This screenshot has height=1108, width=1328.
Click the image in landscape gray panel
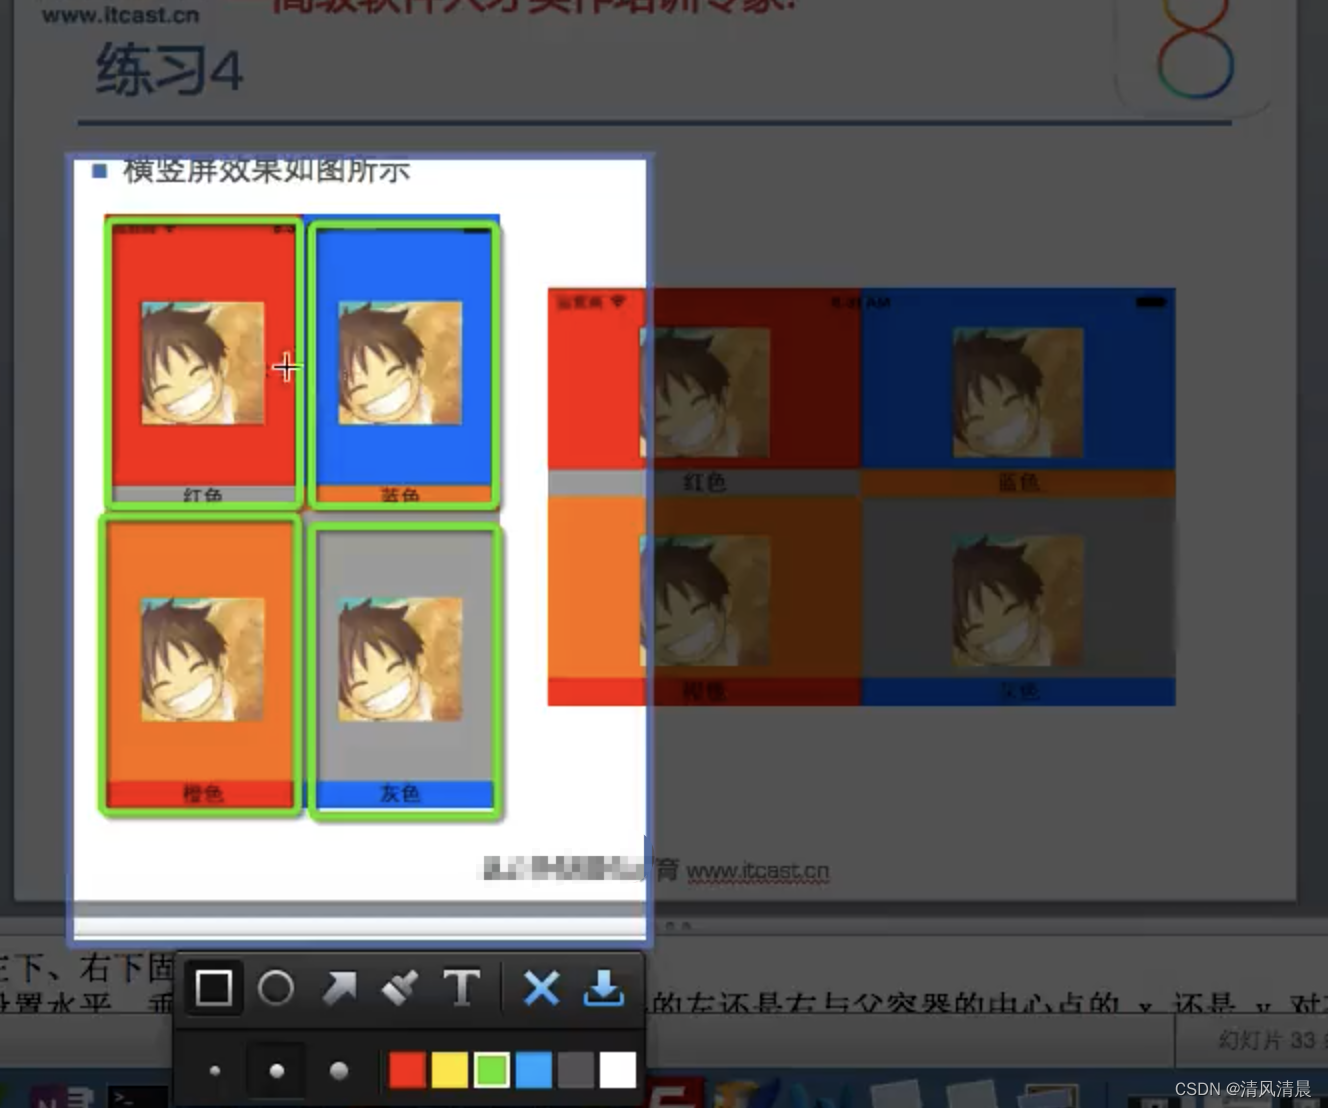point(1018,601)
